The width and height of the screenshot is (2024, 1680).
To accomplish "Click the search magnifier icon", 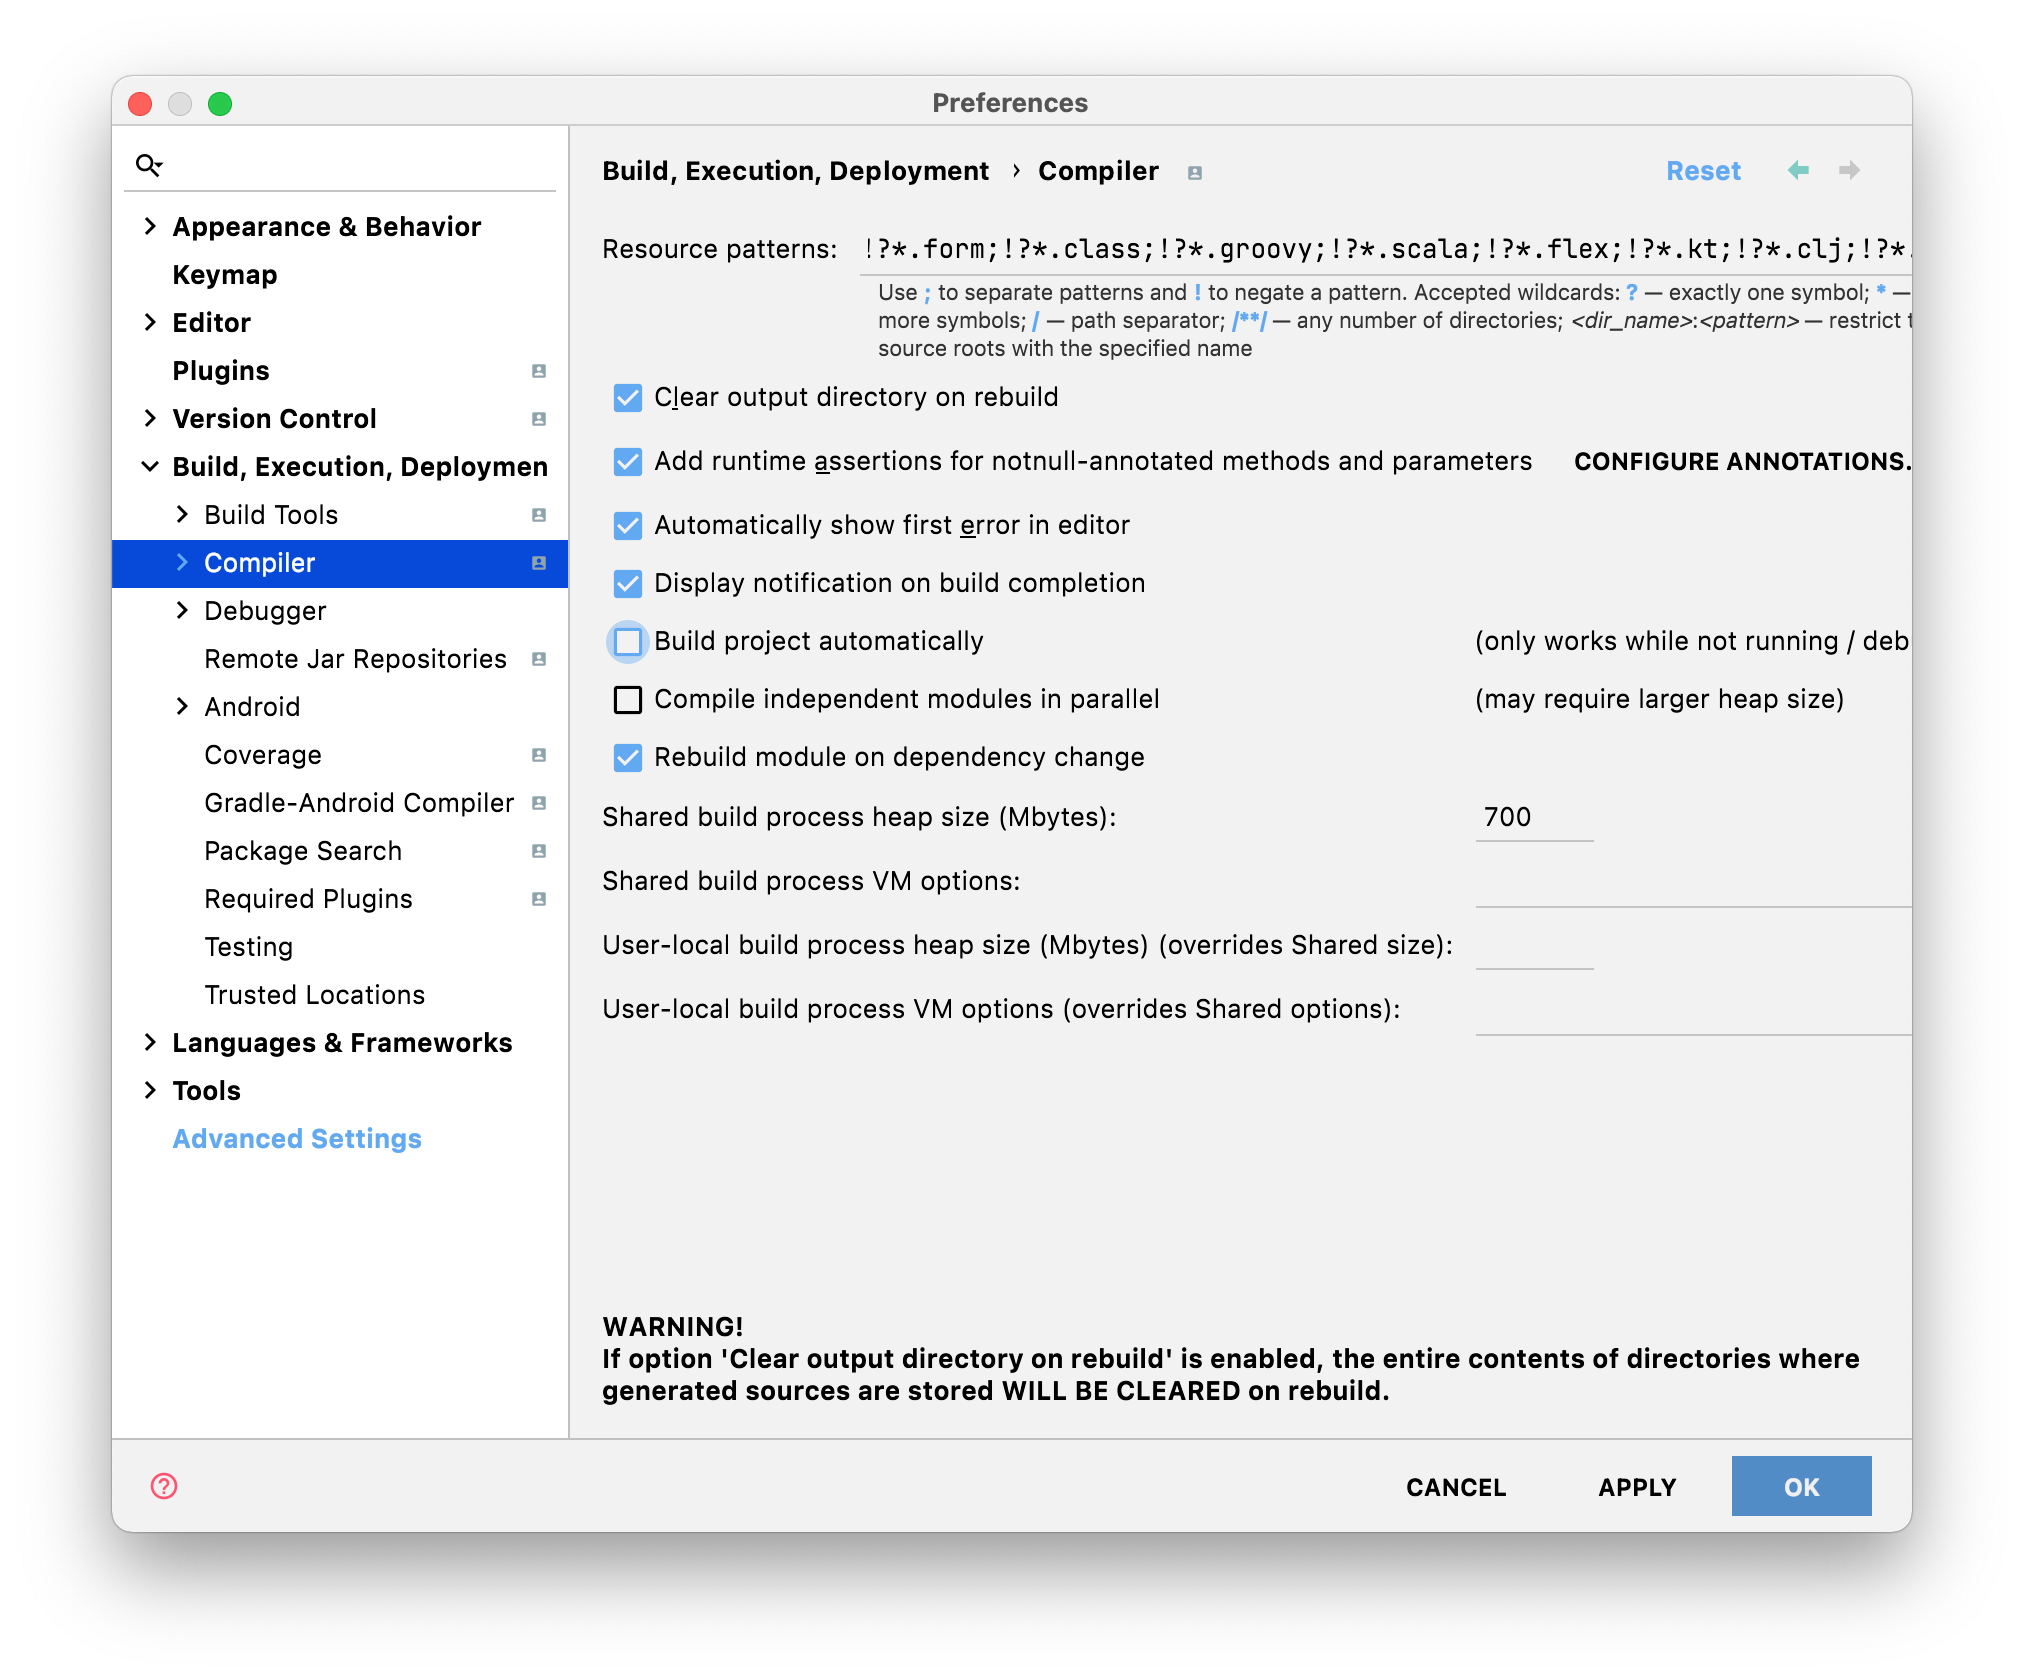I will tap(149, 165).
